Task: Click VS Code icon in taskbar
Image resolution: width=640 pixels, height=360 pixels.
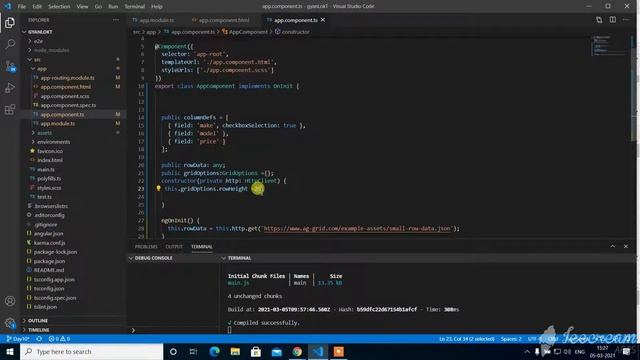Action: click(318, 351)
